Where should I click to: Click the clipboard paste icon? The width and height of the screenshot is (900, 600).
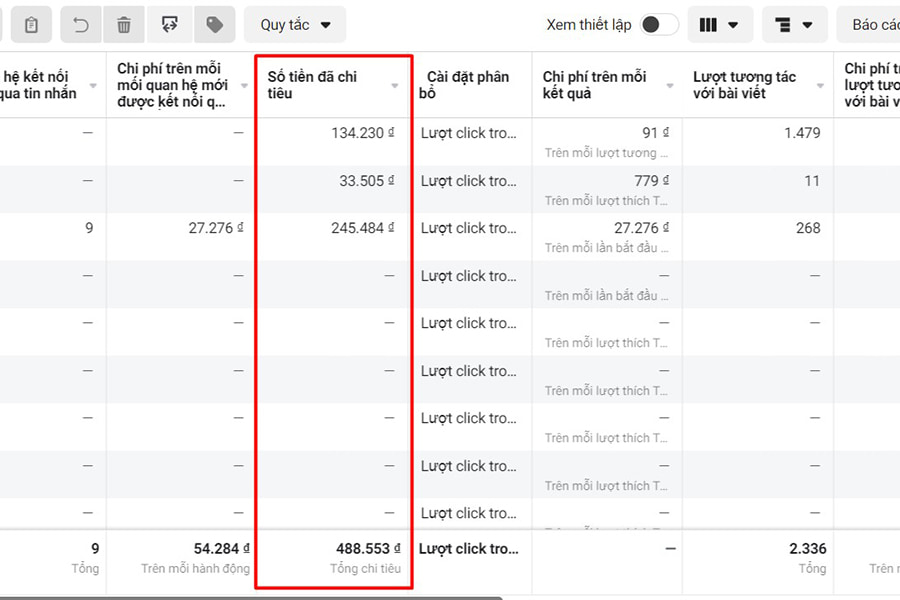[31, 25]
